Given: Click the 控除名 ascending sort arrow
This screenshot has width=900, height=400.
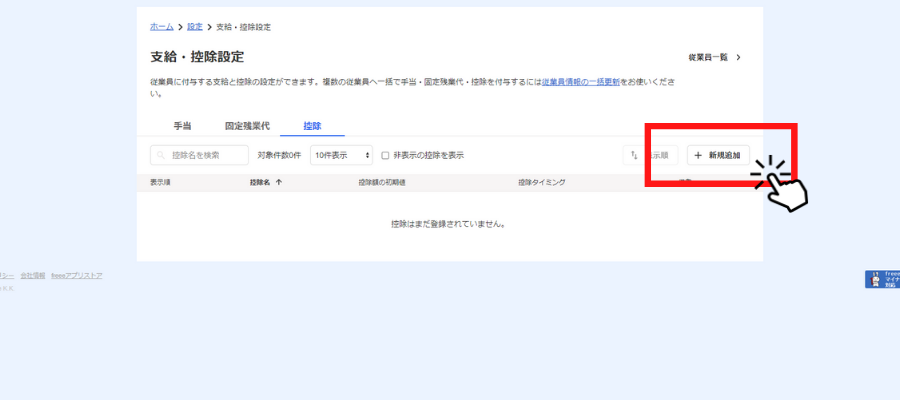Looking at the screenshot, I should tap(279, 183).
